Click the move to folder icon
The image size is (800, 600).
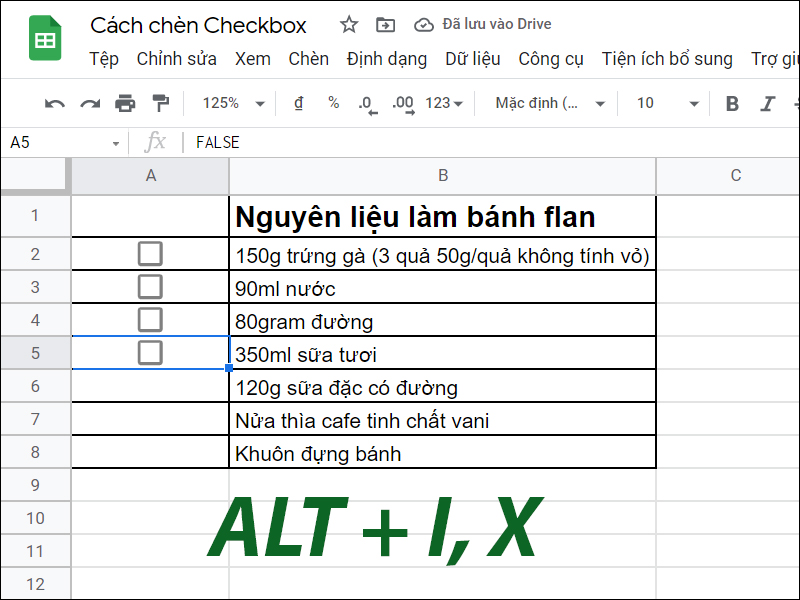pos(385,24)
